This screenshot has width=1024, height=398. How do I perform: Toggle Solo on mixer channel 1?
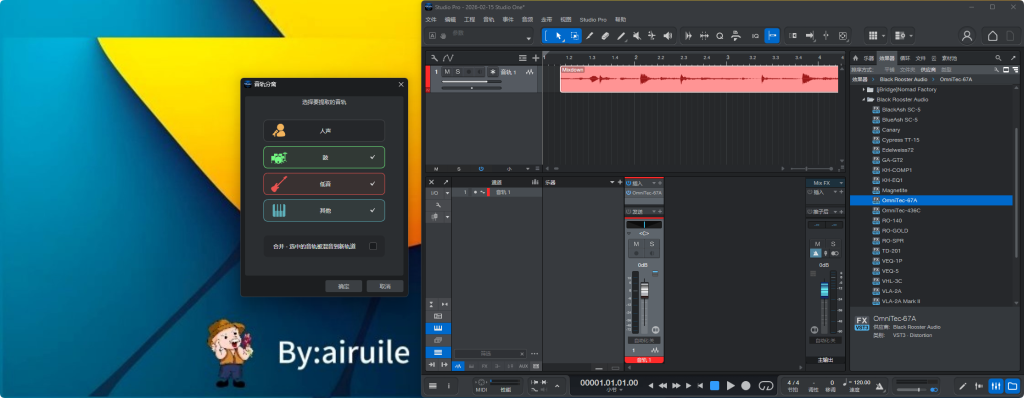[651, 244]
